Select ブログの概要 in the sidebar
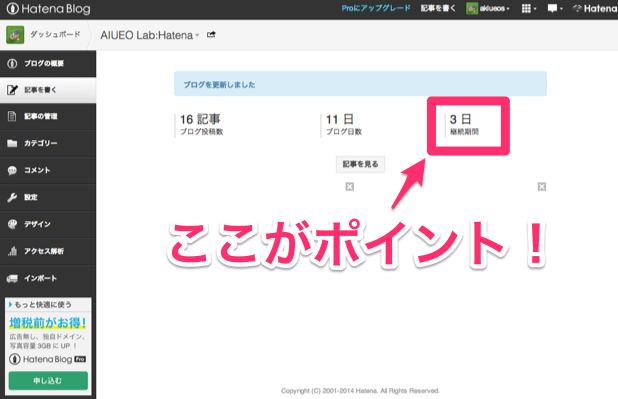 48,63
